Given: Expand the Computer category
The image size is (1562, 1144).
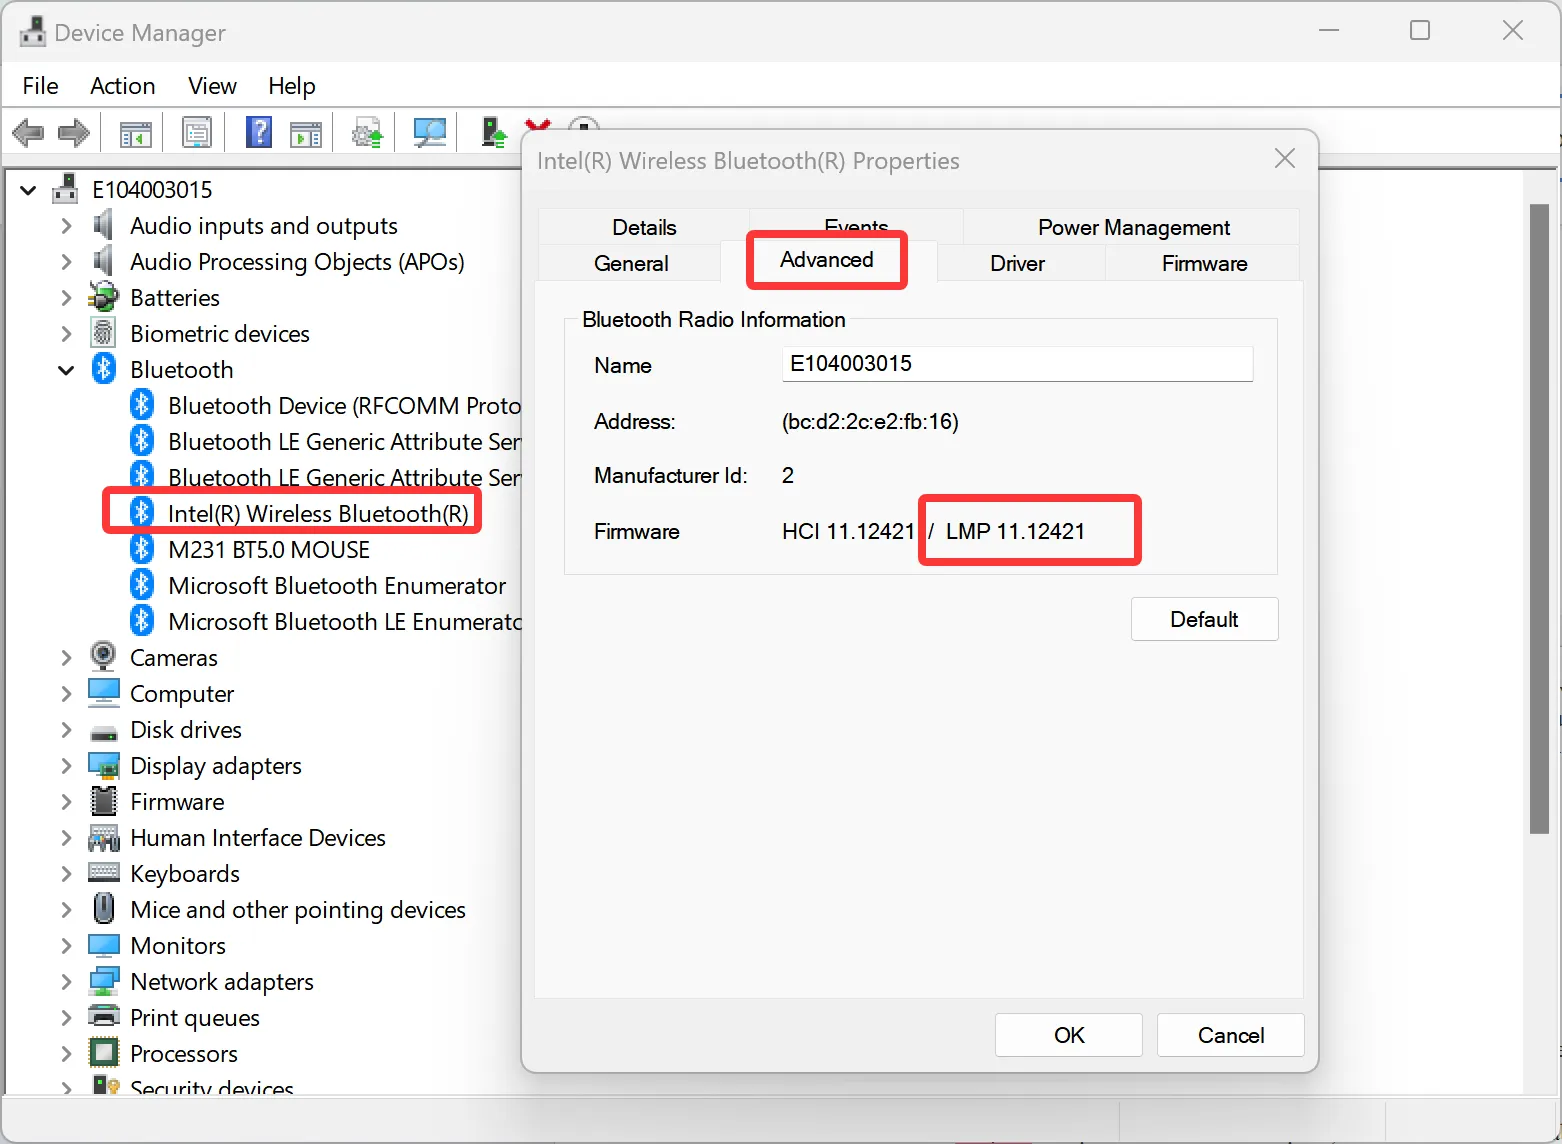Looking at the screenshot, I should [x=66, y=694].
